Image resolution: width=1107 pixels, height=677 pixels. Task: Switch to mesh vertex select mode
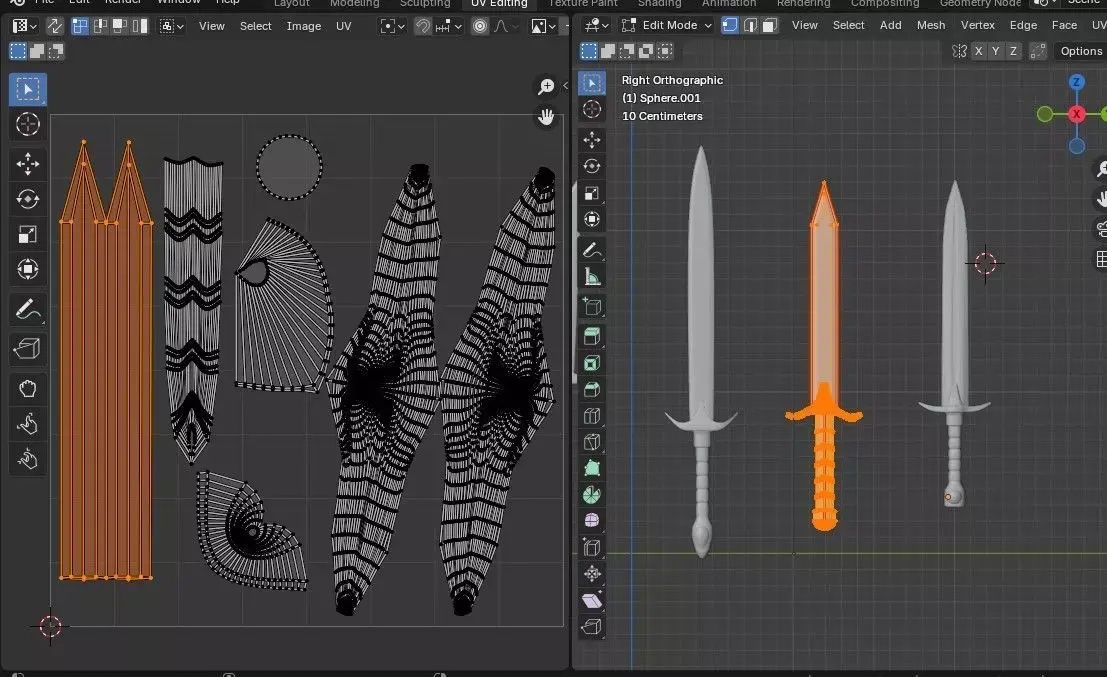(730, 25)
